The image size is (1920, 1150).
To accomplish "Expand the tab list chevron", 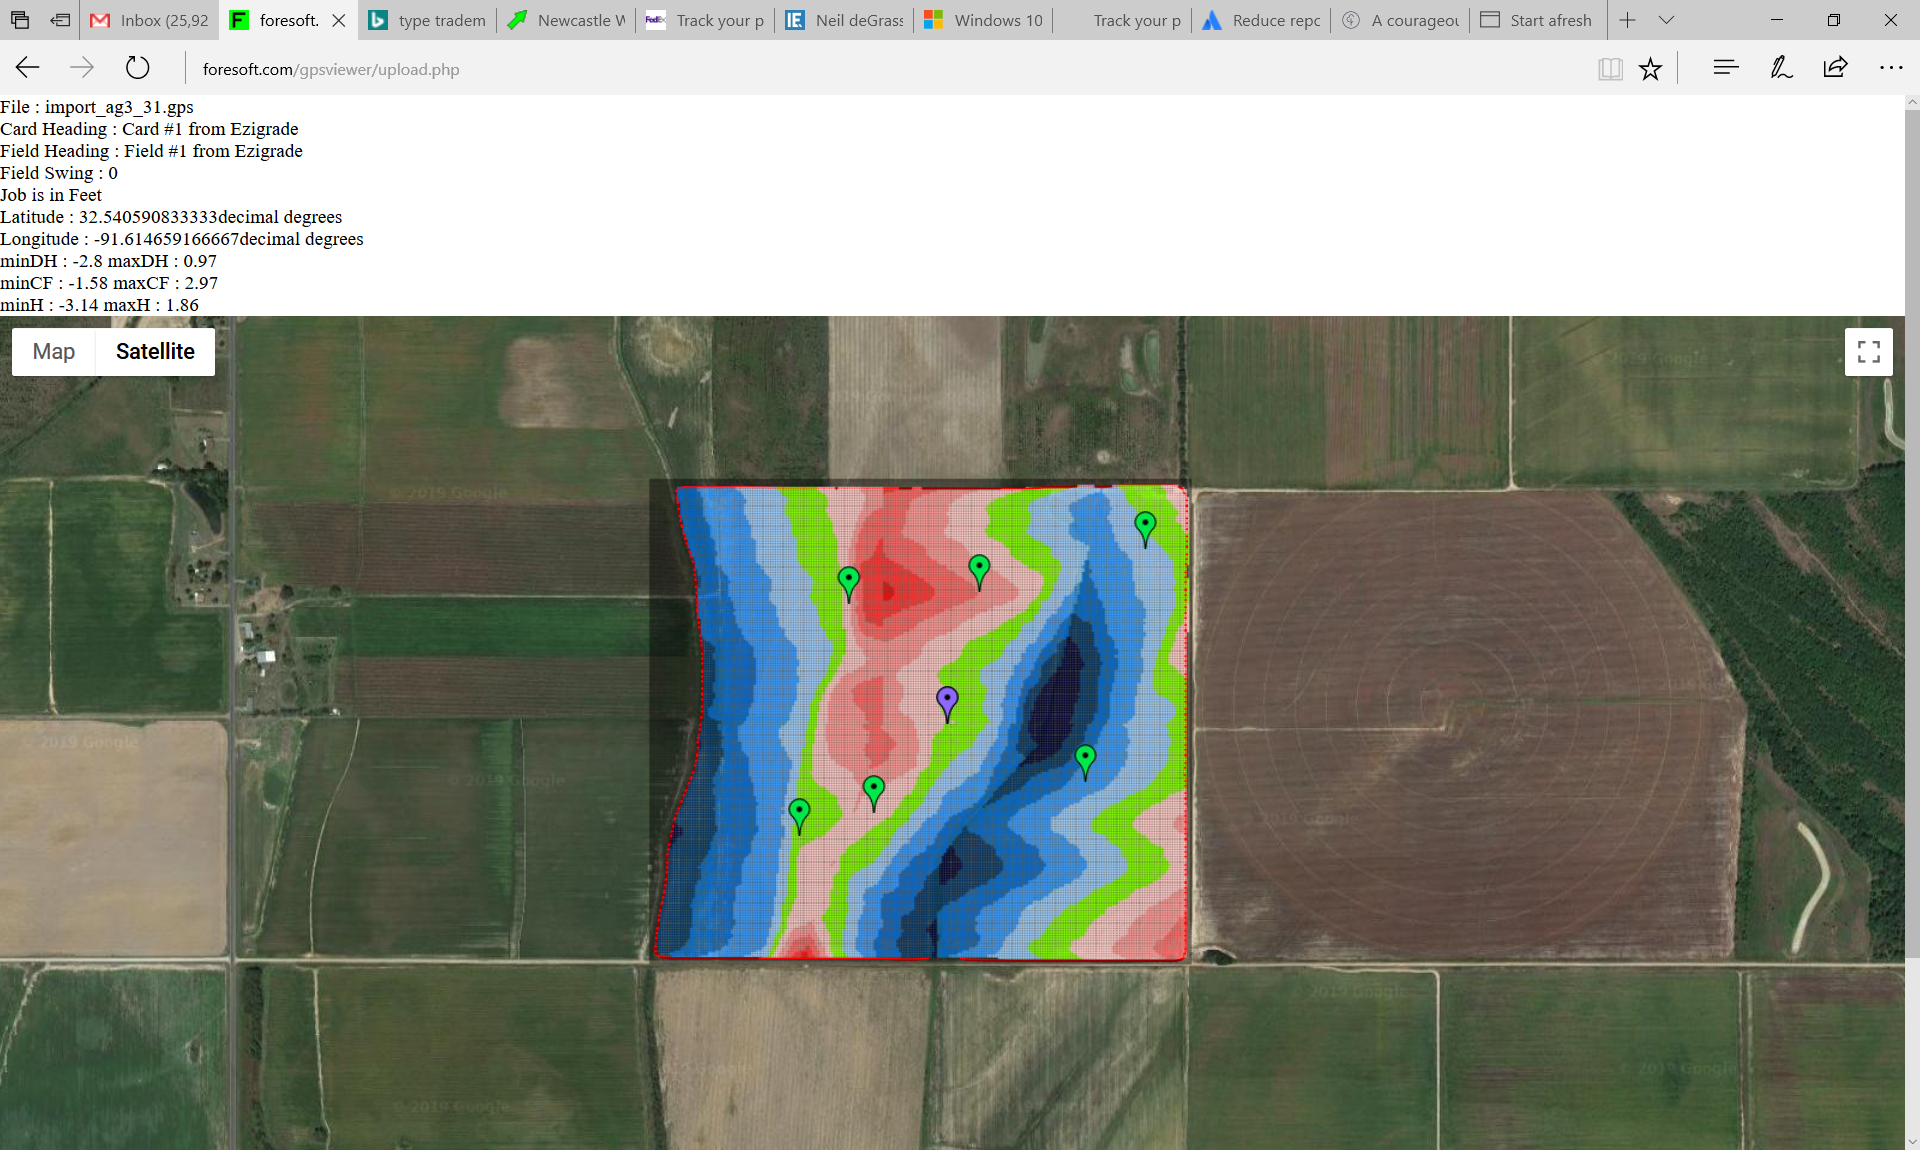I will tap(1666, 20).
